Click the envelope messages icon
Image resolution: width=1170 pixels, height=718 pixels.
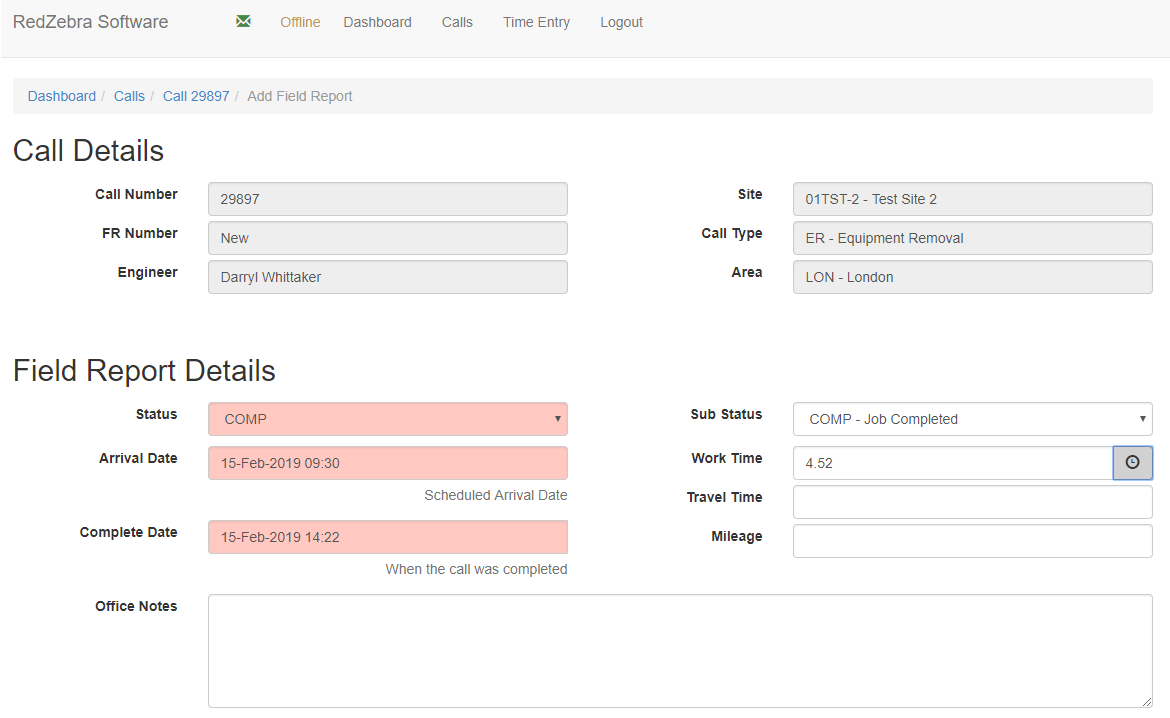click(x=243, y=22)
